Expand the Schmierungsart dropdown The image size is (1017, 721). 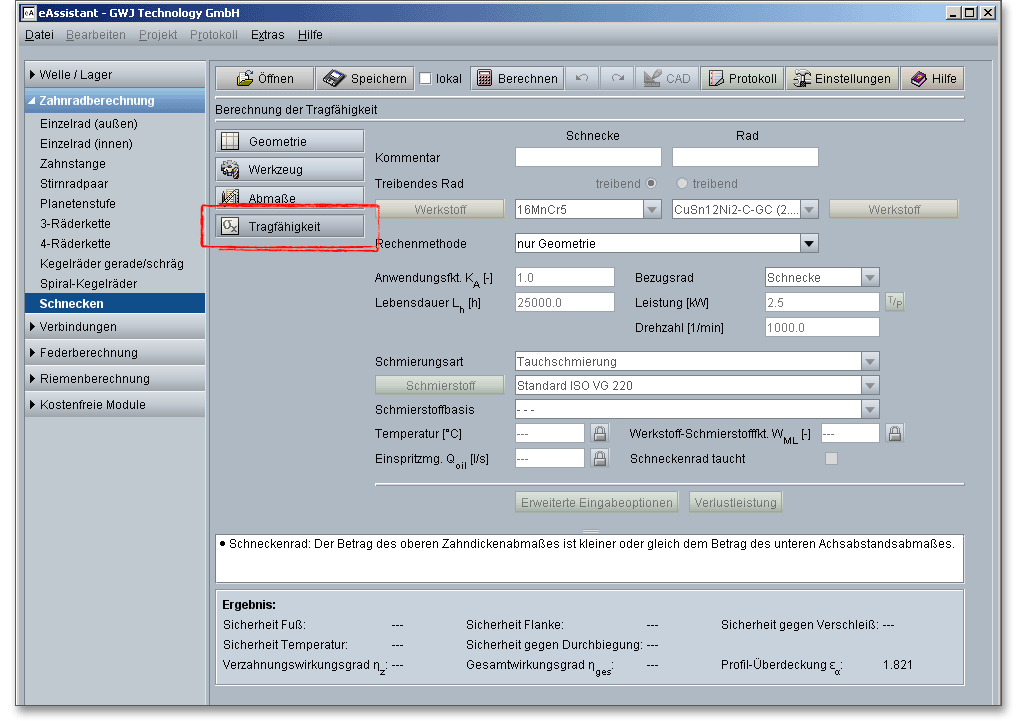click(x=870, y=362)
